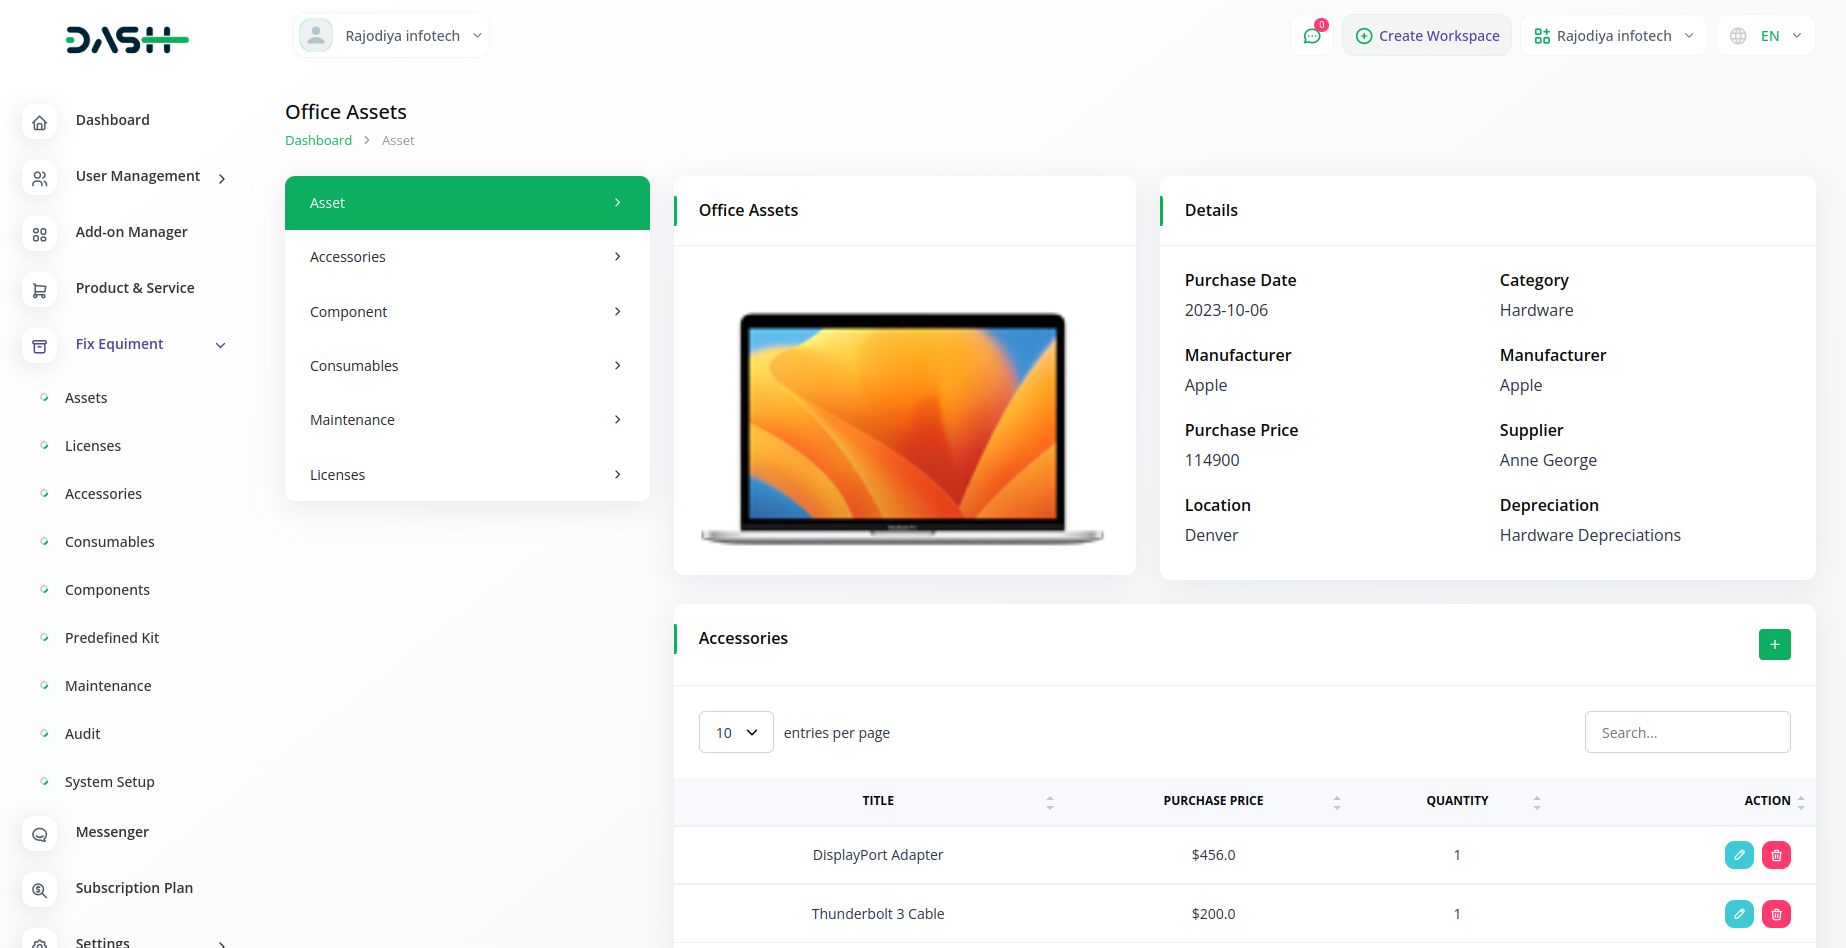
Task: Edit the DisplayPort Adapter entry
Action: 1739,855
